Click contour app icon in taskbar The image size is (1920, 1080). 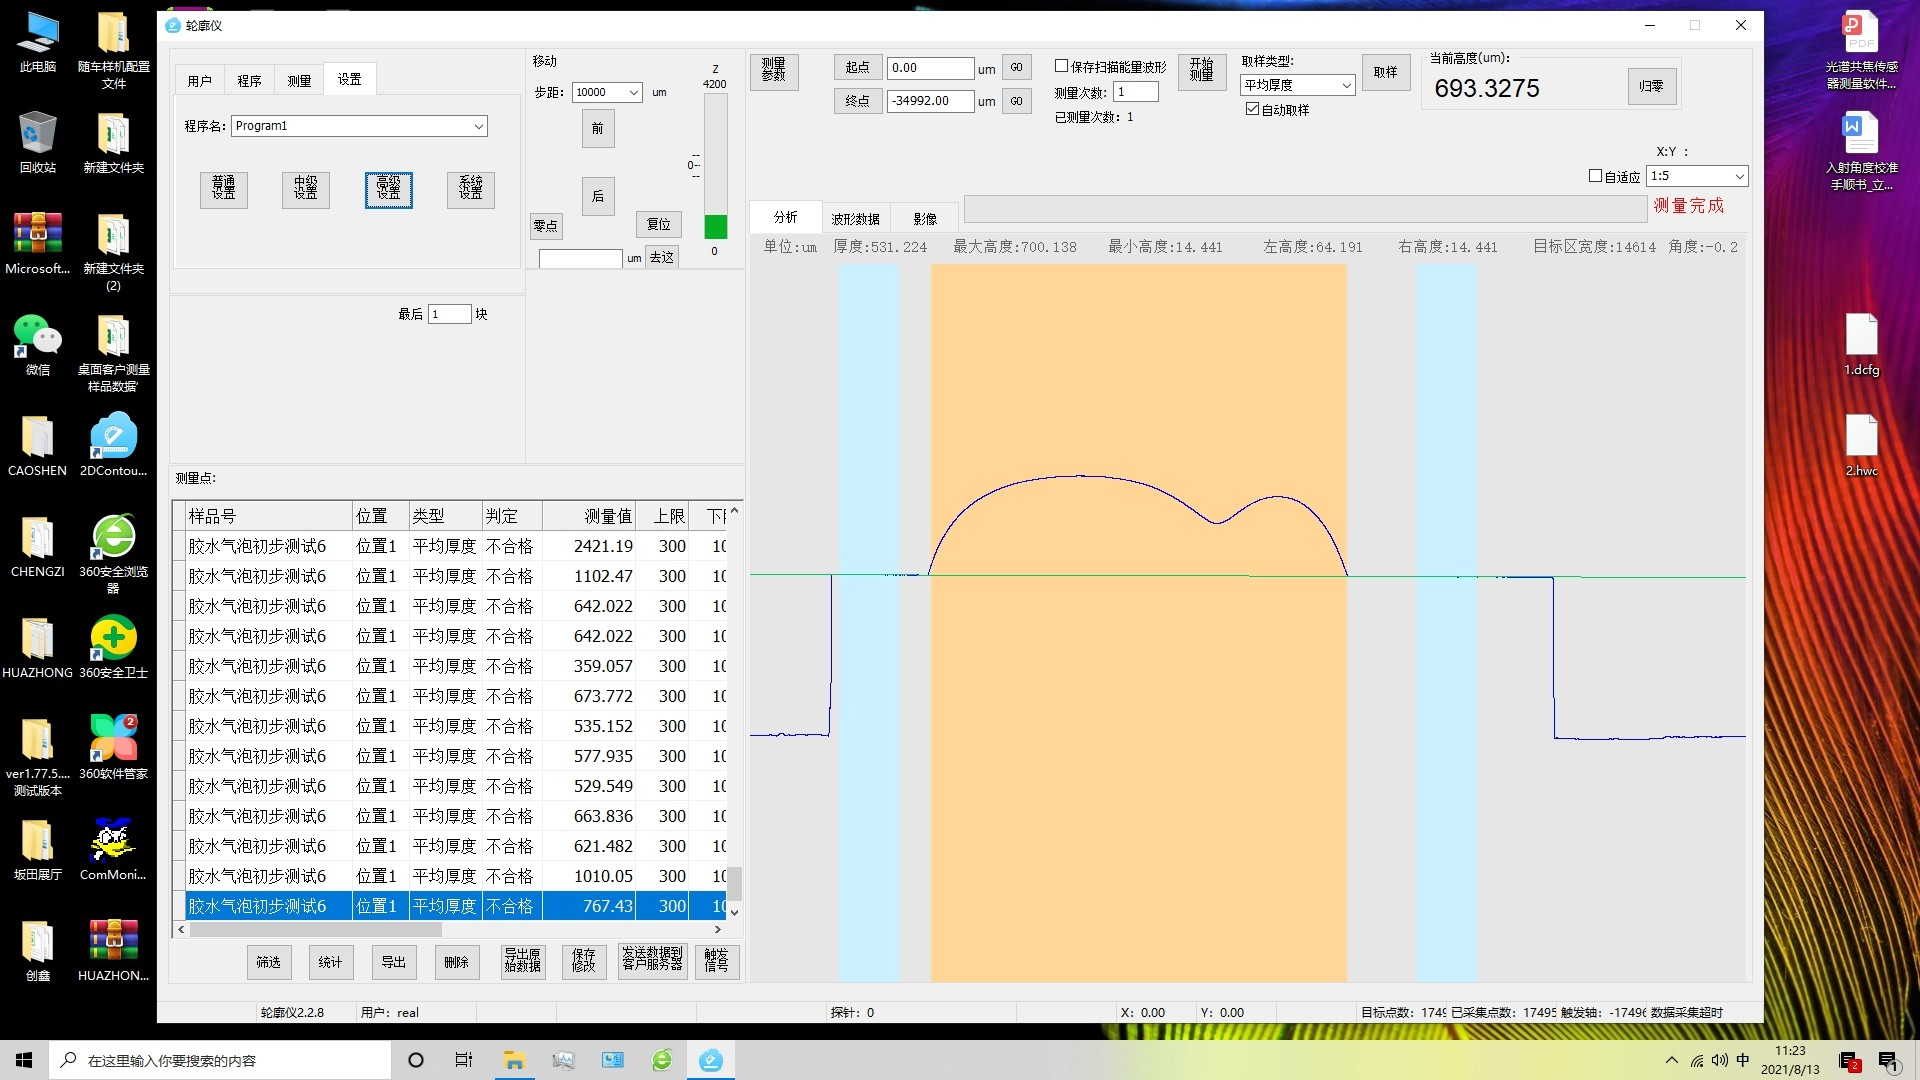(711, 1060)
